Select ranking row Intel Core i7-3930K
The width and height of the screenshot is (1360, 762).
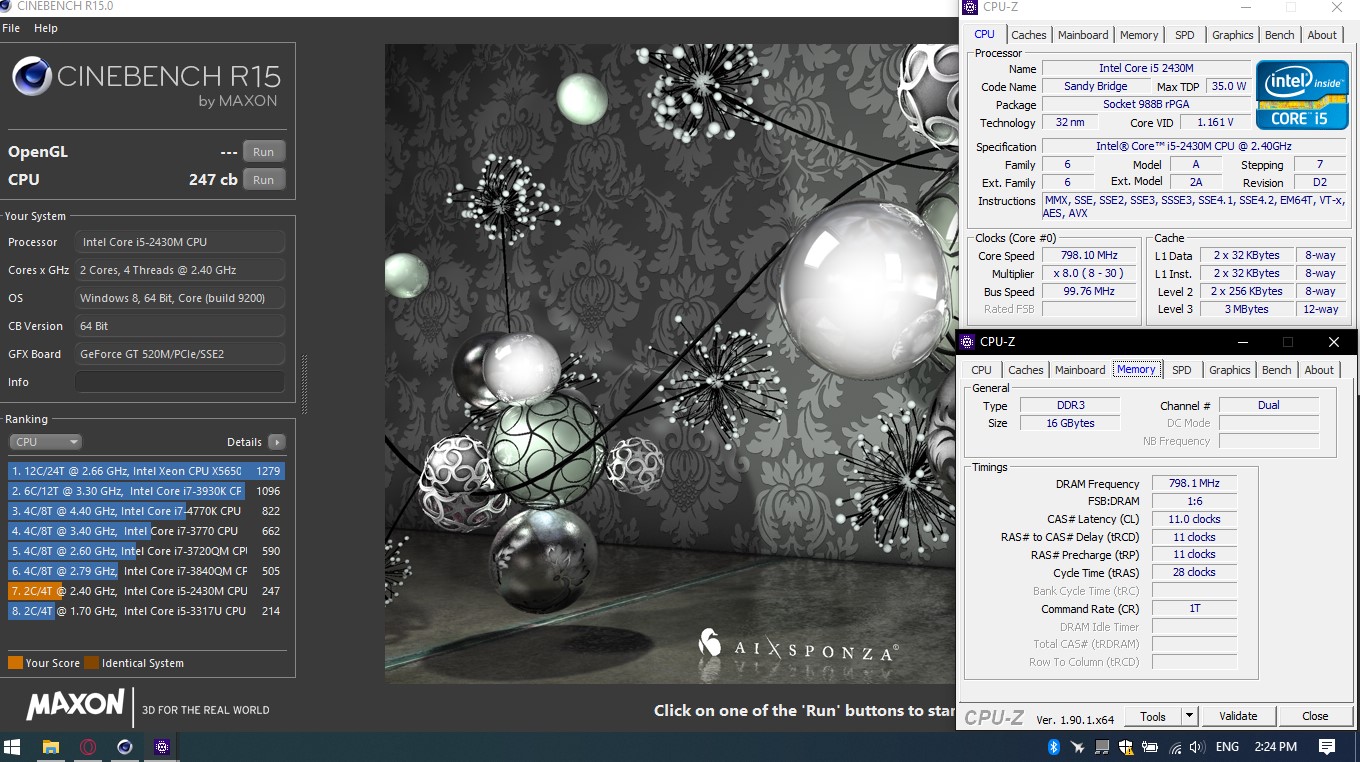pyautogui.click(x=147, y=491)
